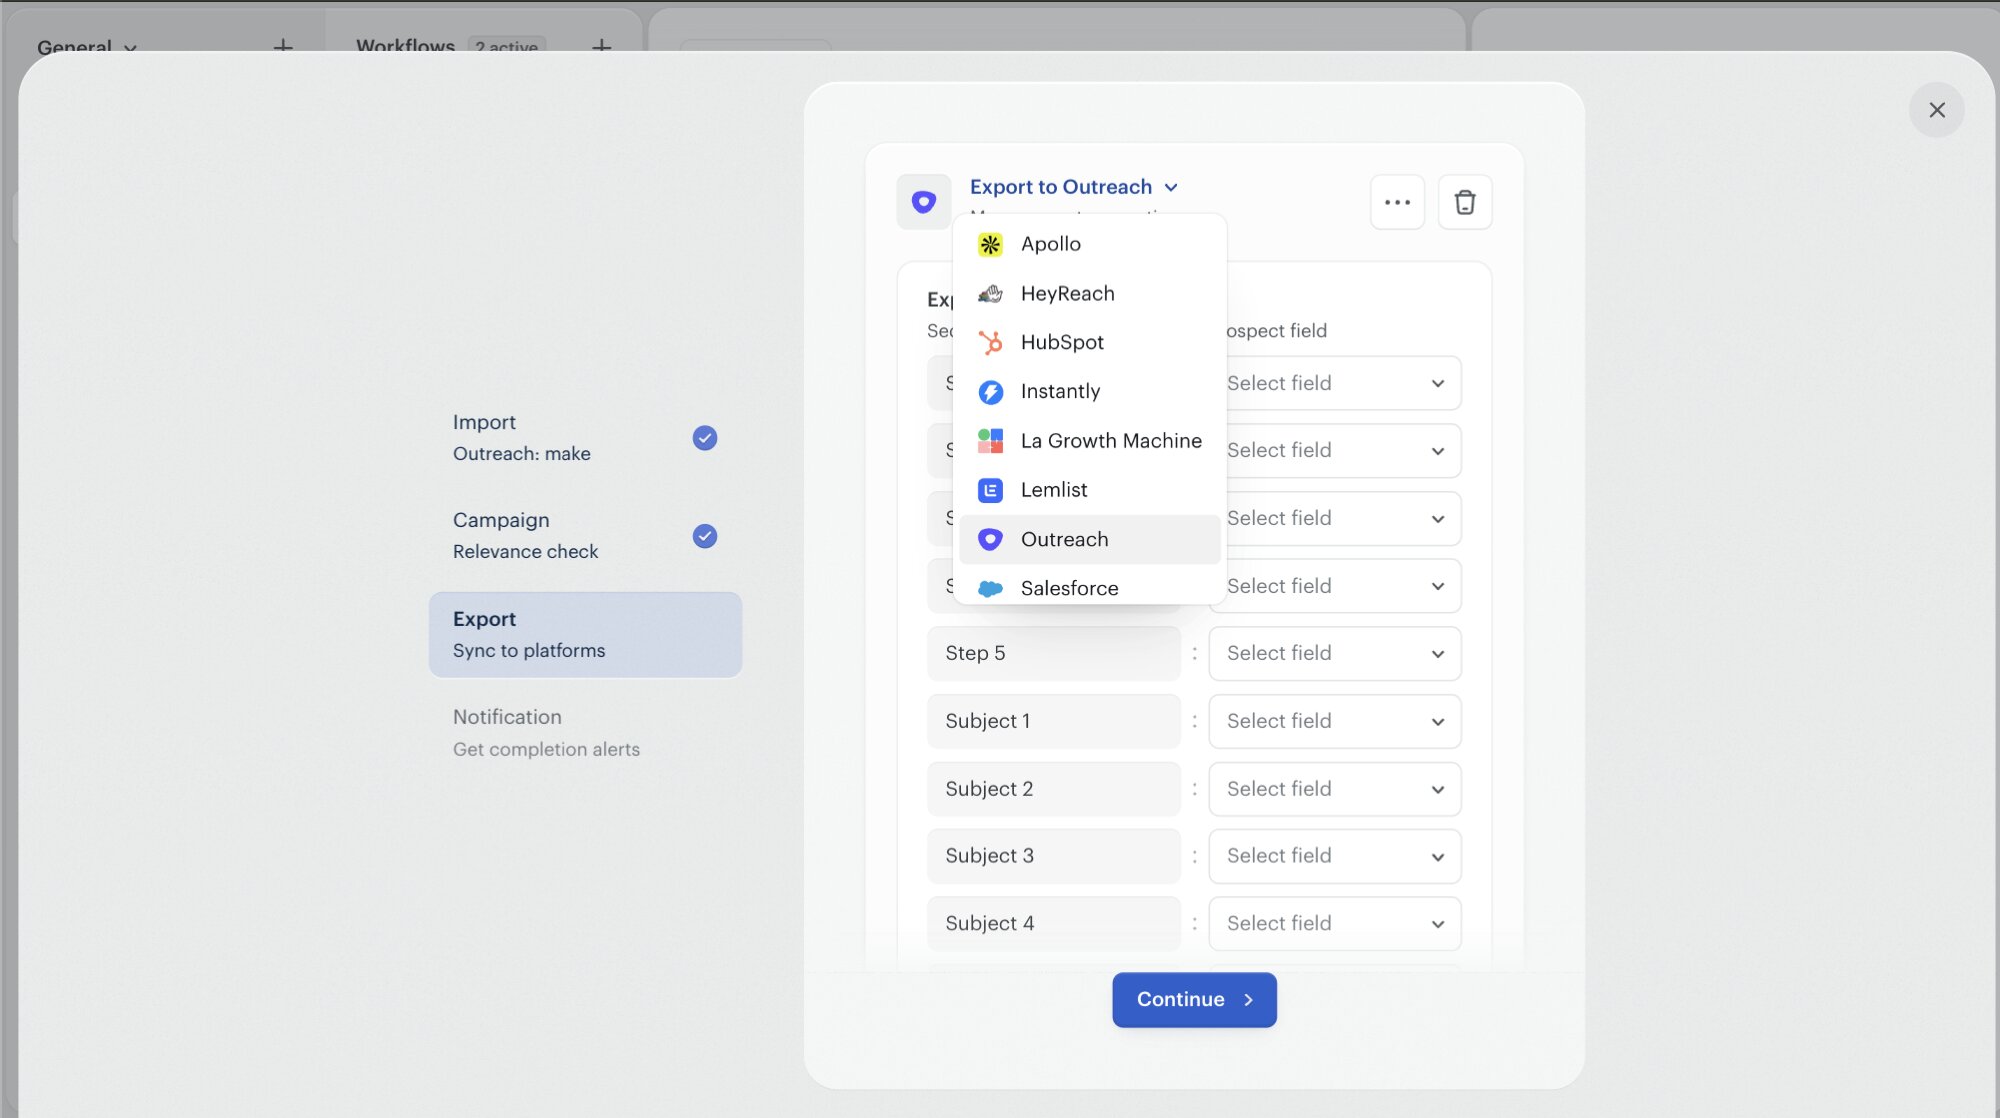Click the plus icon next to General

(x=283, y=46)
